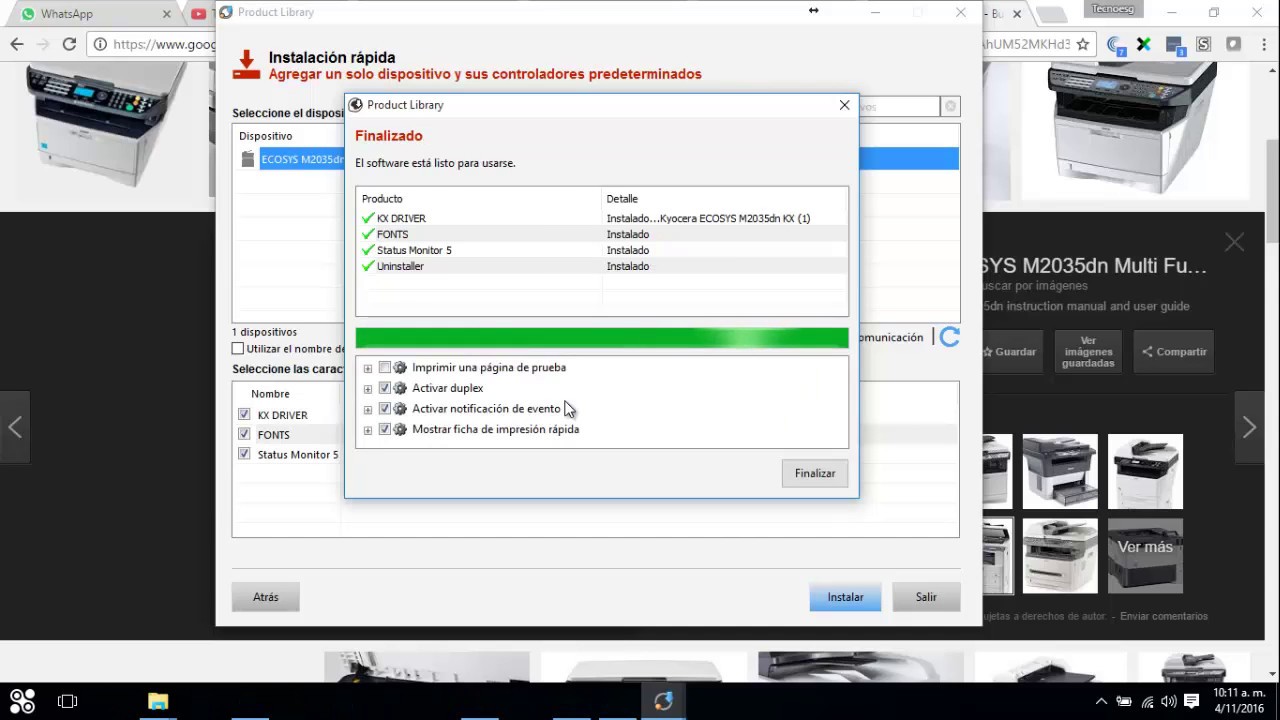Viewport: 1280px width, 720px height.
Task: Open the Windows Start menu
Action: (22, 701)
